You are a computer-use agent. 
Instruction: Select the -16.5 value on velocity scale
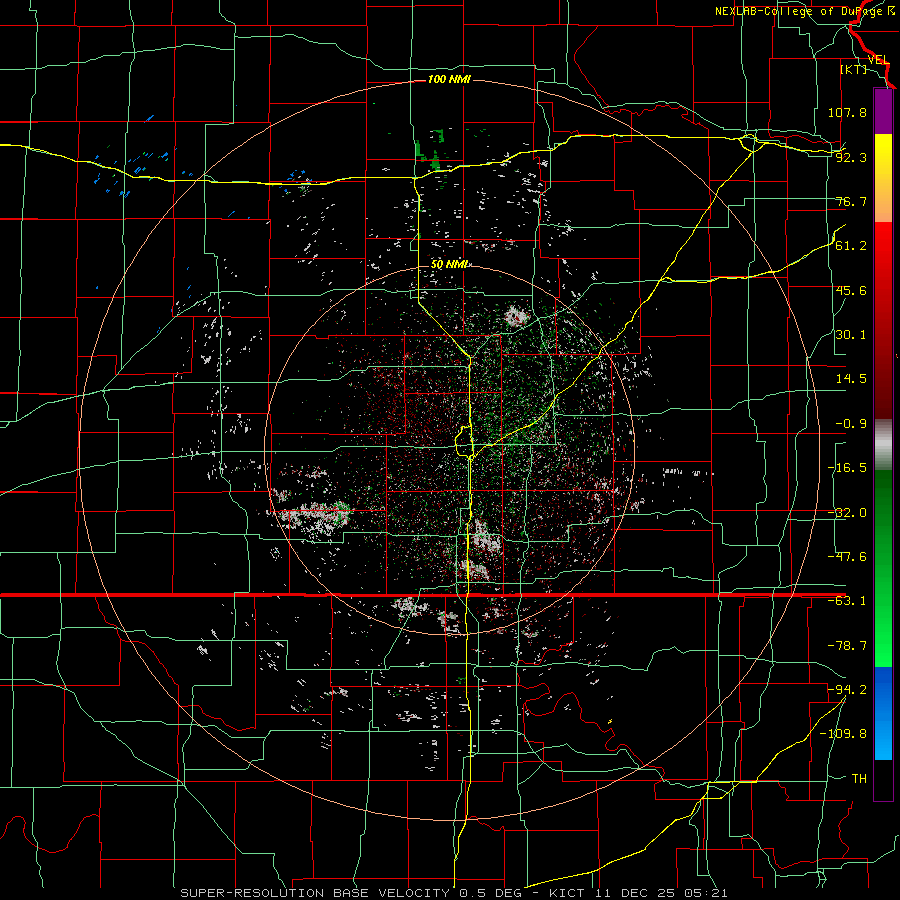click(847, 468)
